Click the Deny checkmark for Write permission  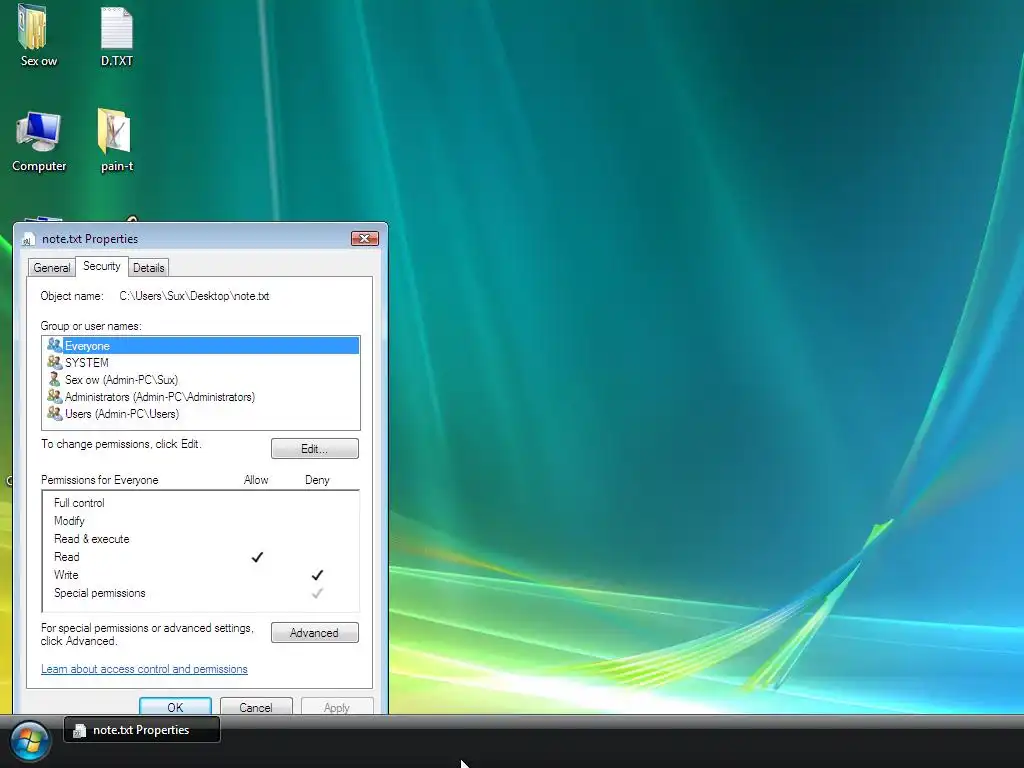coord(317,575)
